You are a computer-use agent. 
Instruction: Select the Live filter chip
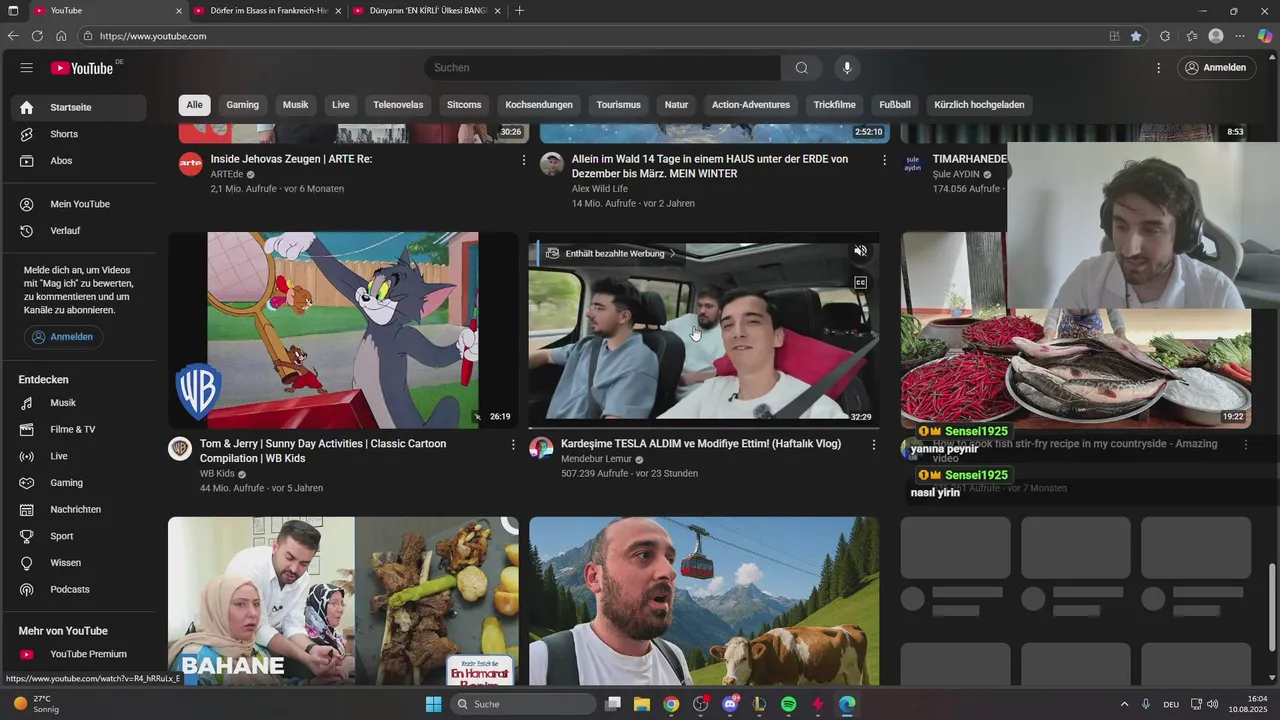341,105
